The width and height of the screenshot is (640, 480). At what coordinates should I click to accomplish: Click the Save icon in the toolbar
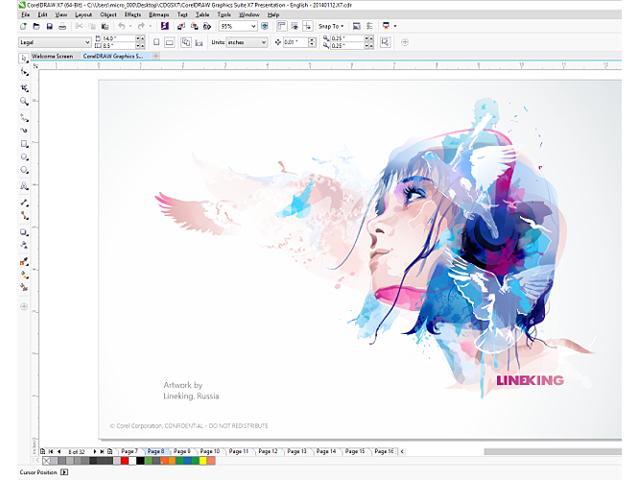tap(49, 27)
